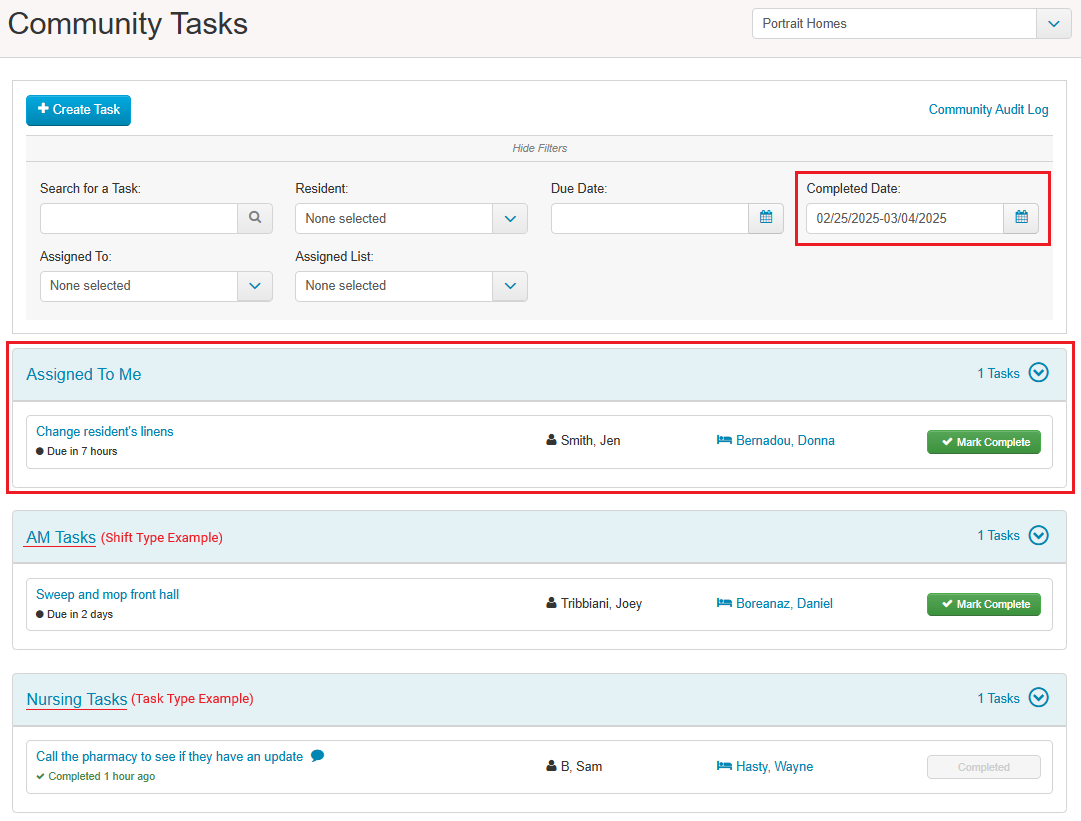Open the Community Audit Log link

point(988,110)
